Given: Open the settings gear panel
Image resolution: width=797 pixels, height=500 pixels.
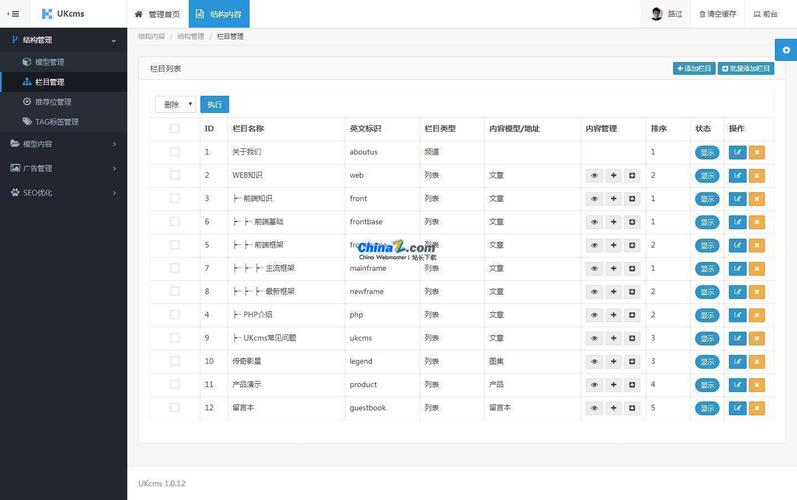Looking at the screenshot, I should point(786,50).
